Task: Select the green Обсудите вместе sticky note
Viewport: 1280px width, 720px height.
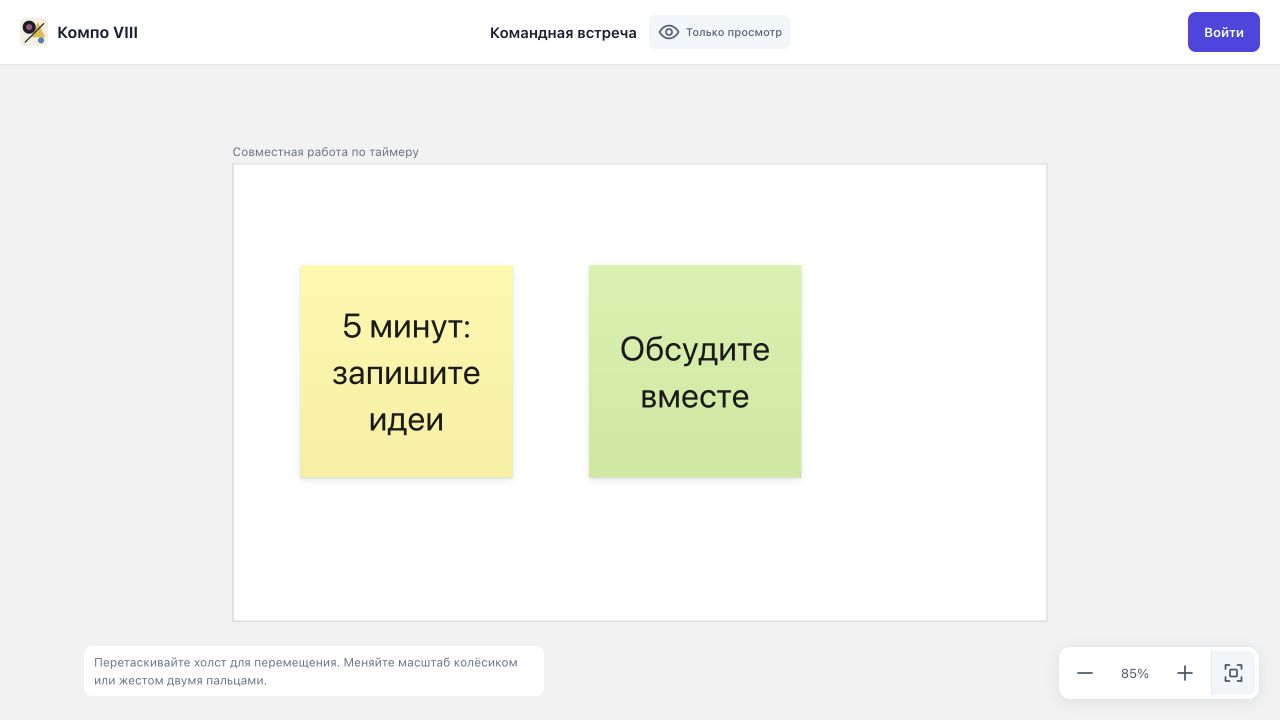Action: 695,371
